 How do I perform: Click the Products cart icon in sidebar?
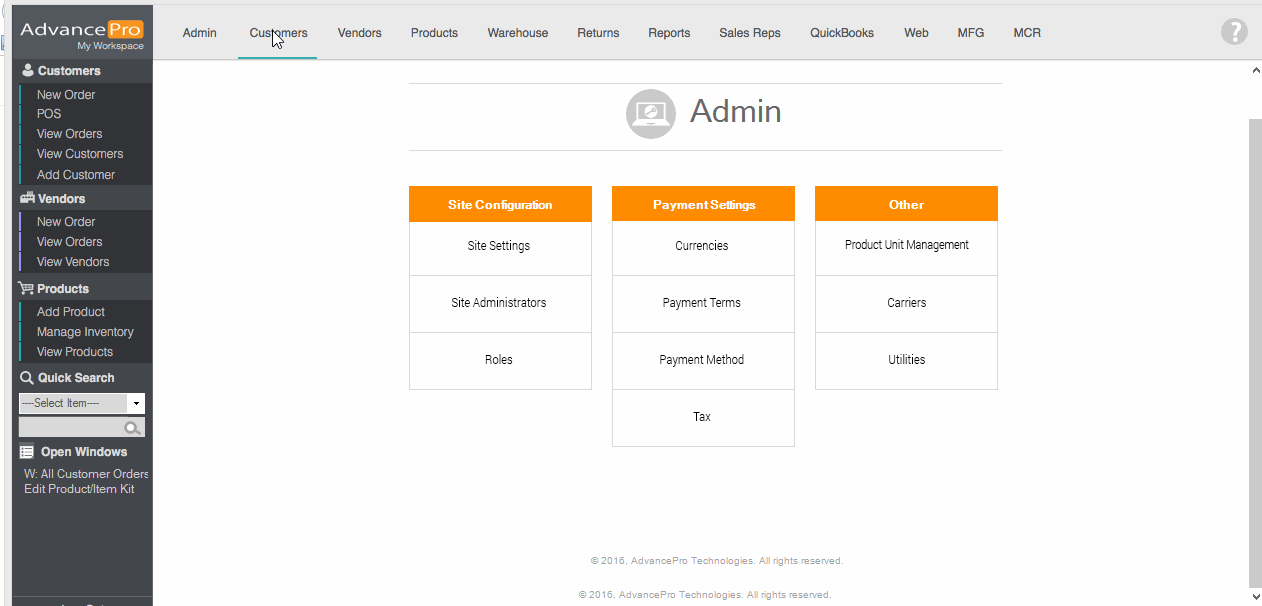27,289
